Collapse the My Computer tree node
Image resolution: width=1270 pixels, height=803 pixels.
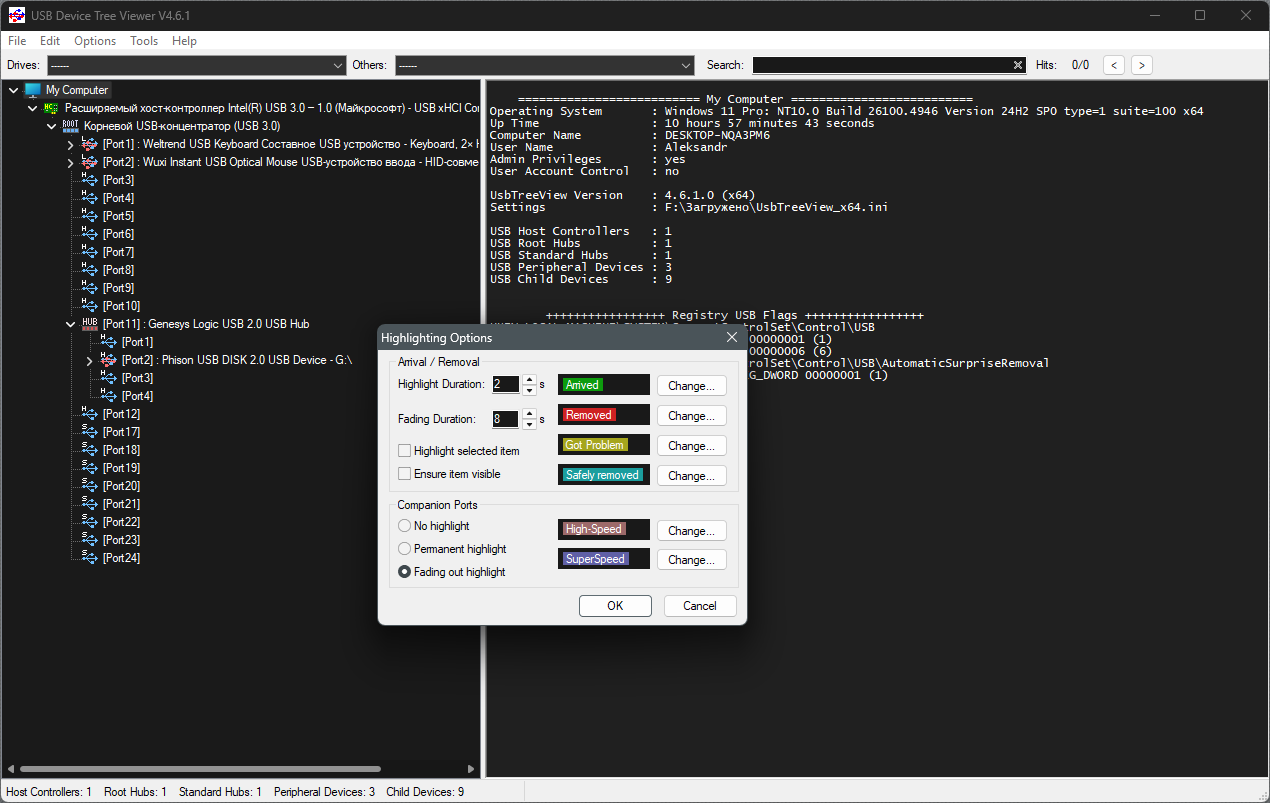[x=14, y=90]
